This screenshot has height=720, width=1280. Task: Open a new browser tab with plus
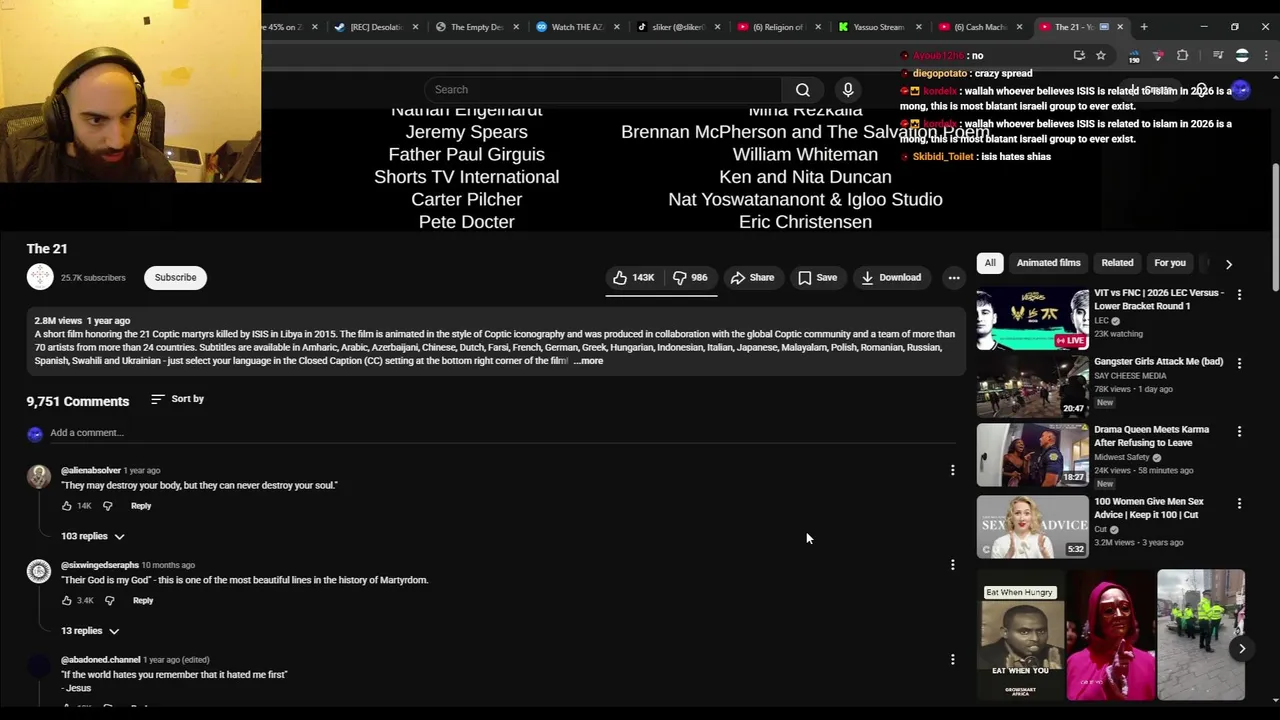(1144, 27)
